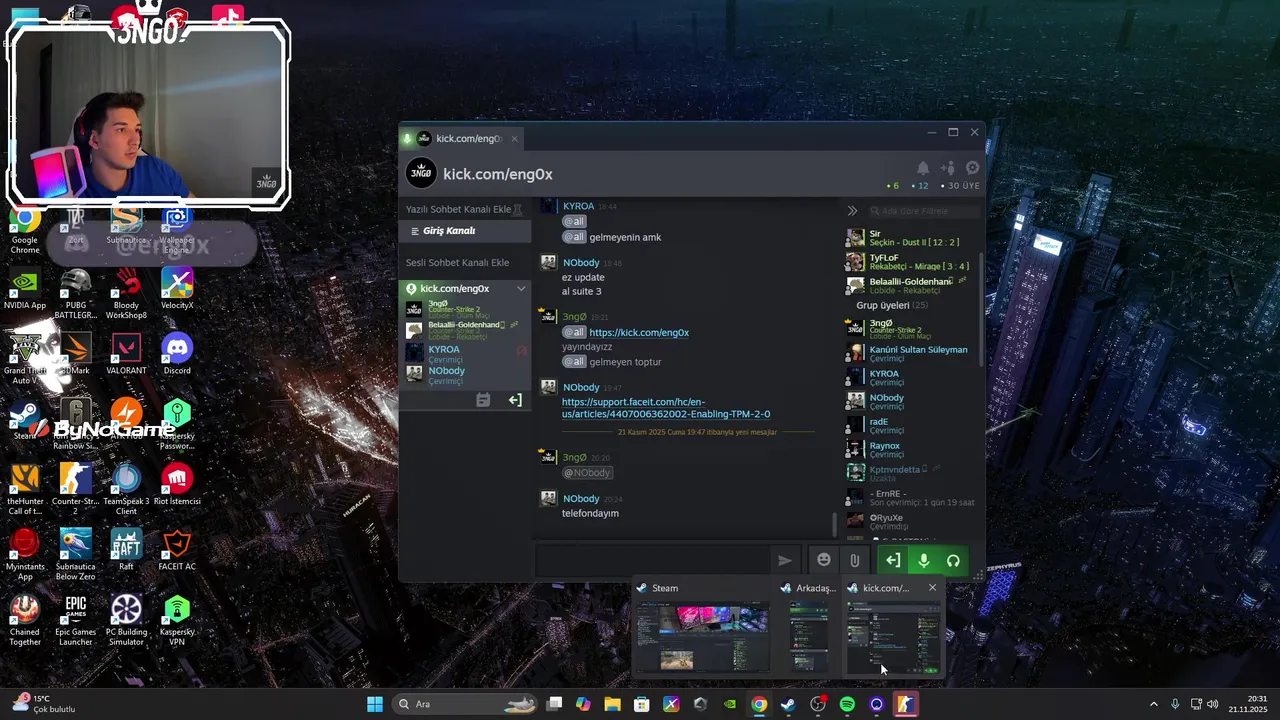Screen dimensions: 1280x720
Task: Open Chrome from the taskbar
Action: (759, 704)
